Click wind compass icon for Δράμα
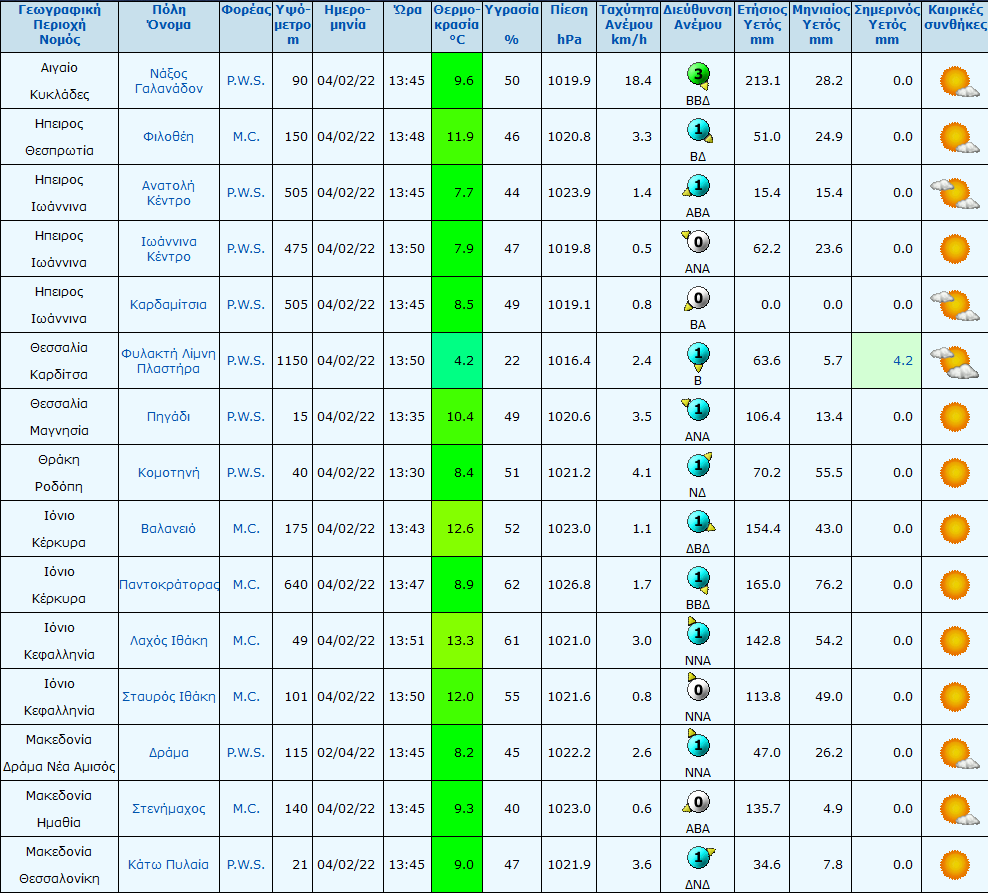The width and height of the screenshot is (988, 893). coord(698,744)
